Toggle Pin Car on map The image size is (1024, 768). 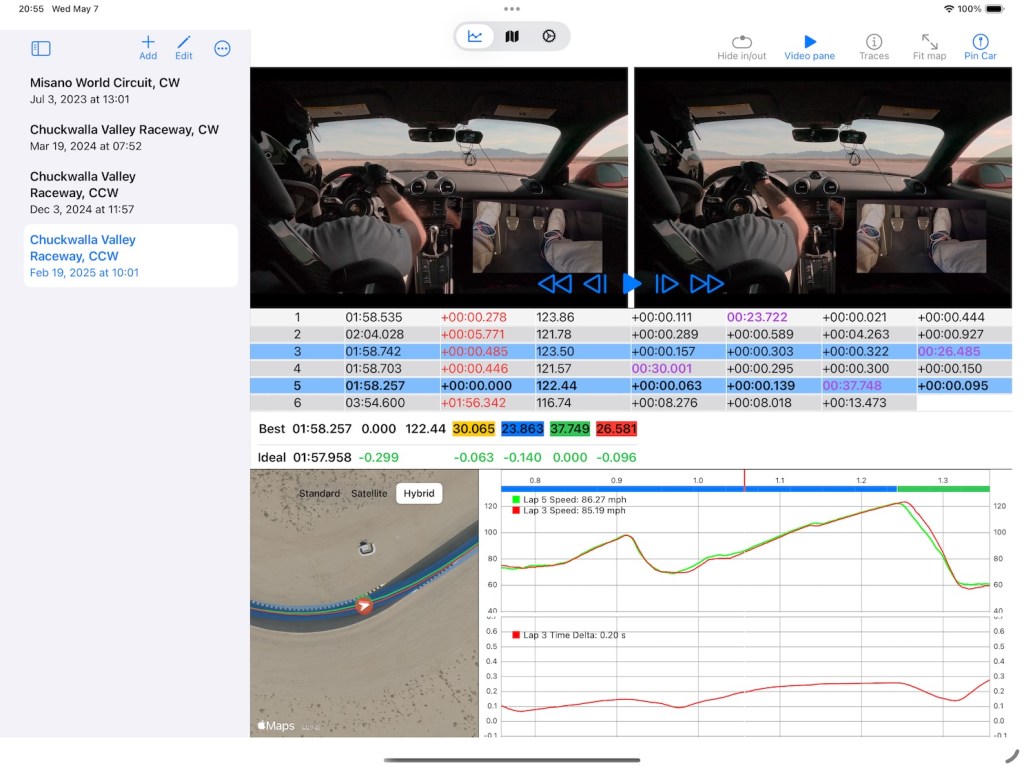click(980, 47)
